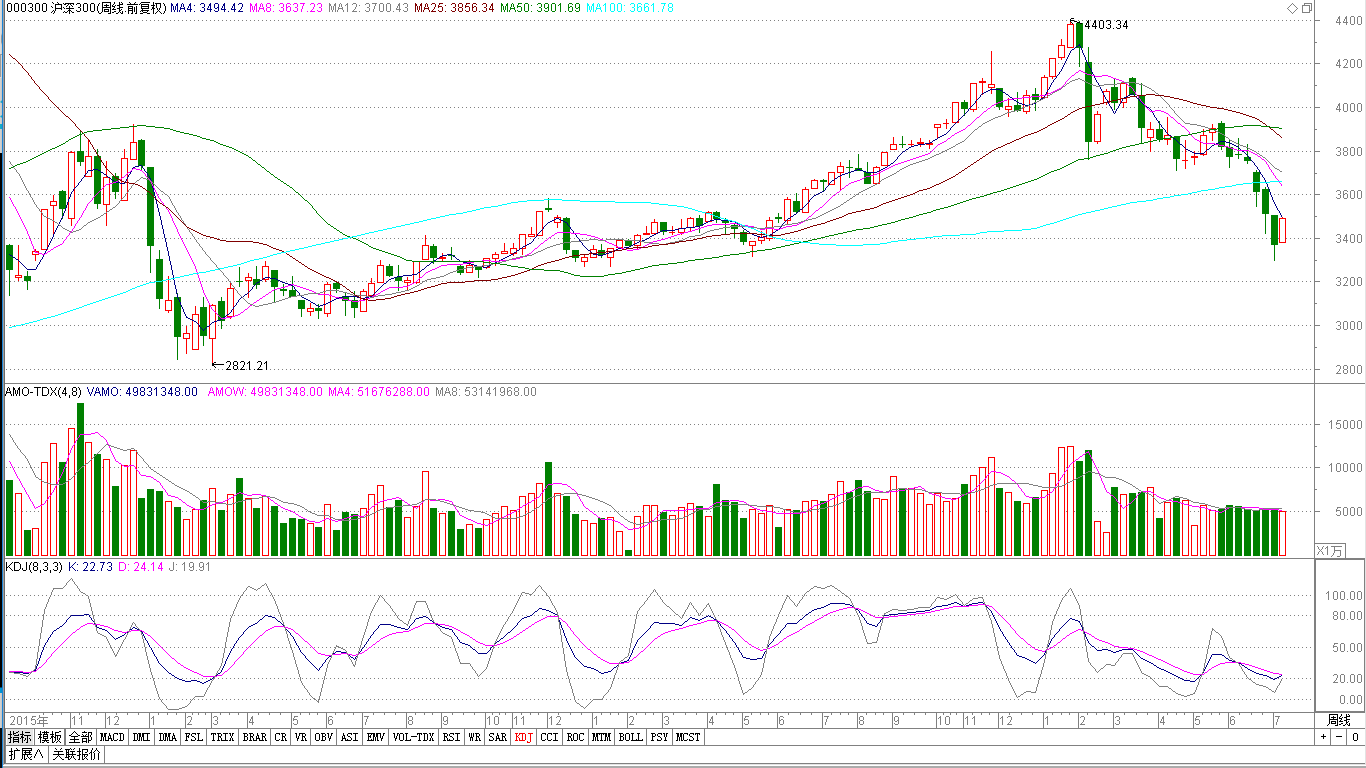Select the PSY indicator tab
Viewport: 1366px width, 768px height.
coord(659,737)
